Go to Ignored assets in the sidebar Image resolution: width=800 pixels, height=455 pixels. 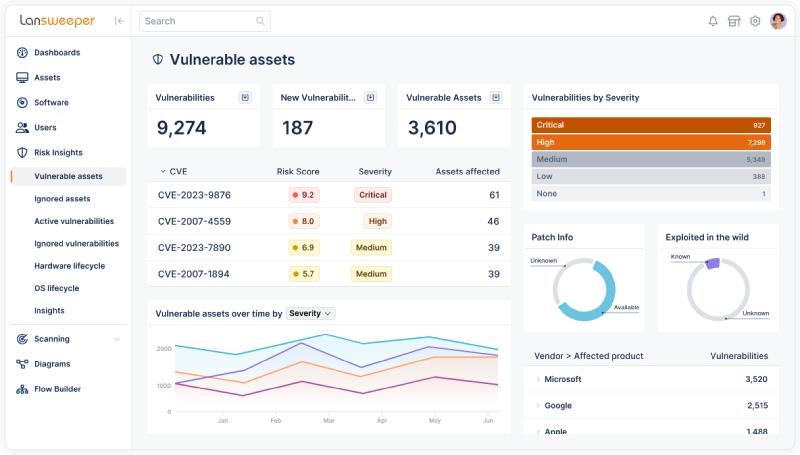click(62, 199)
